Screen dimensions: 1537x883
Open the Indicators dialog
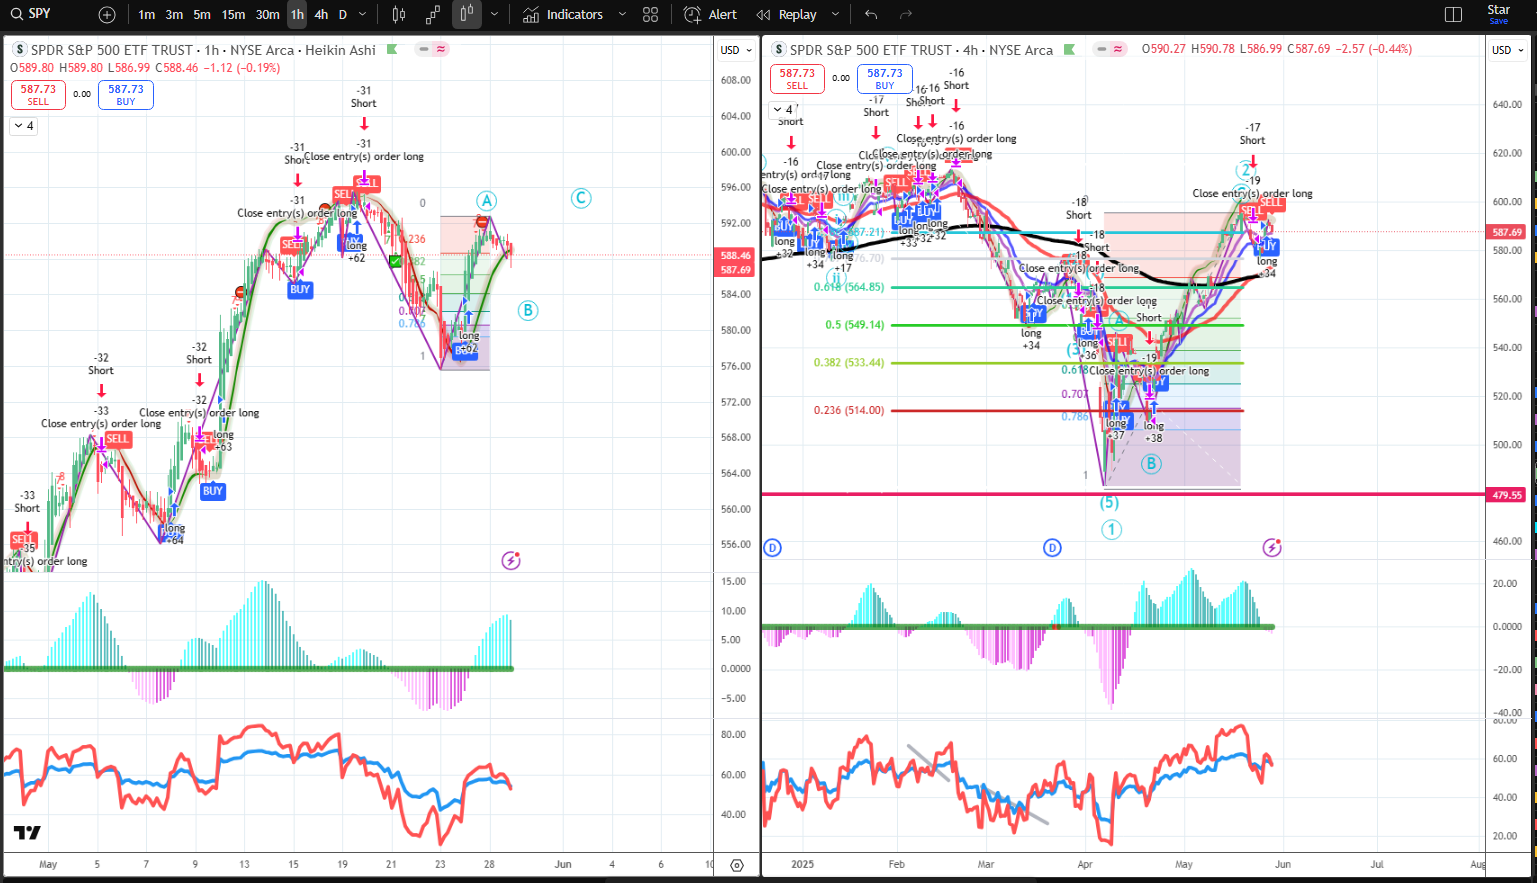pyautogui.click(x=563, y=15)
